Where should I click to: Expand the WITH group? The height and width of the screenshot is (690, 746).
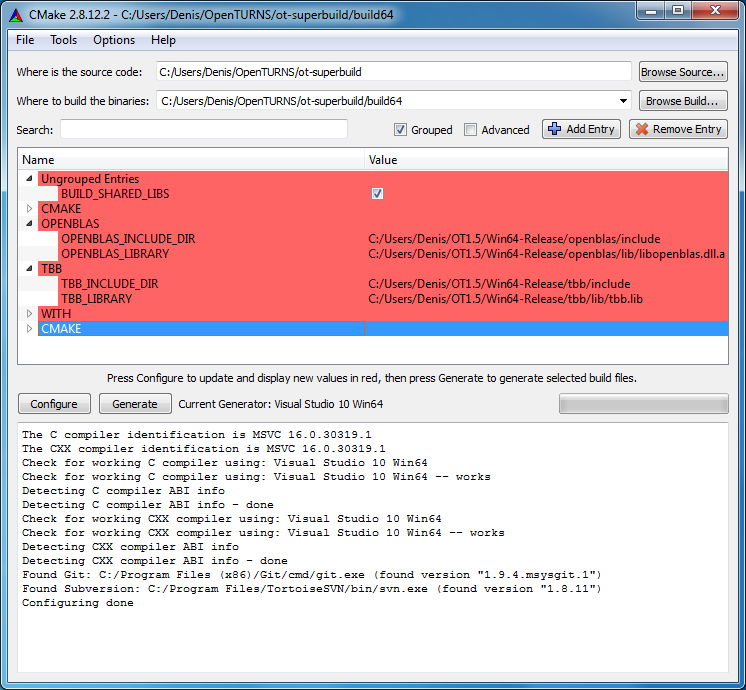[29, 314]
